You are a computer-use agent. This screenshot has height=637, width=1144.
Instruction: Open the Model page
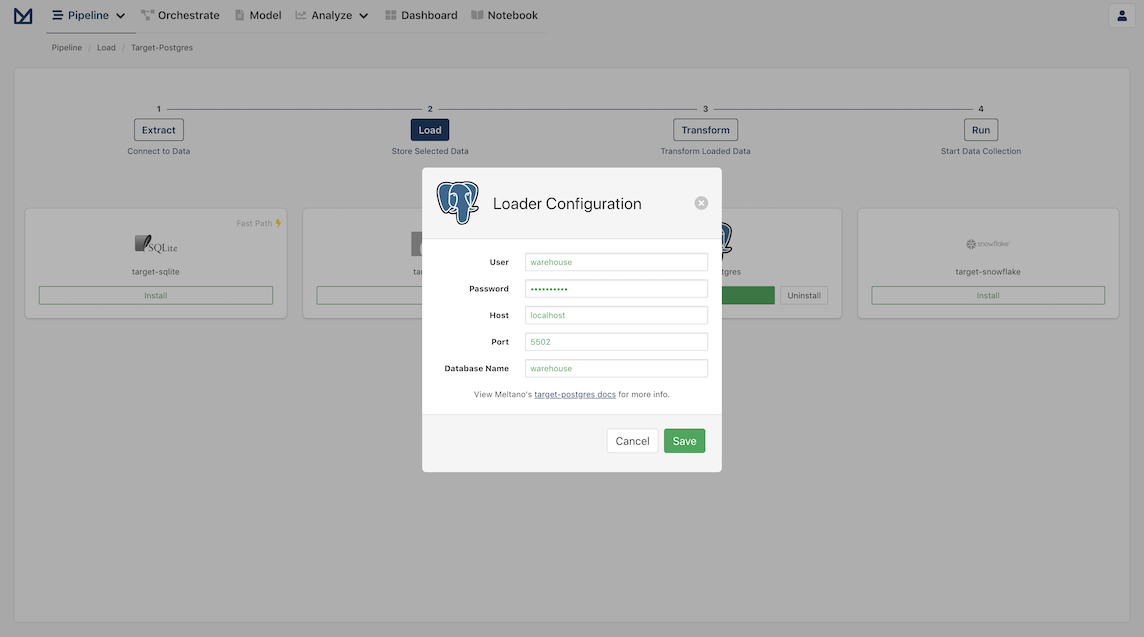[258, 15]
